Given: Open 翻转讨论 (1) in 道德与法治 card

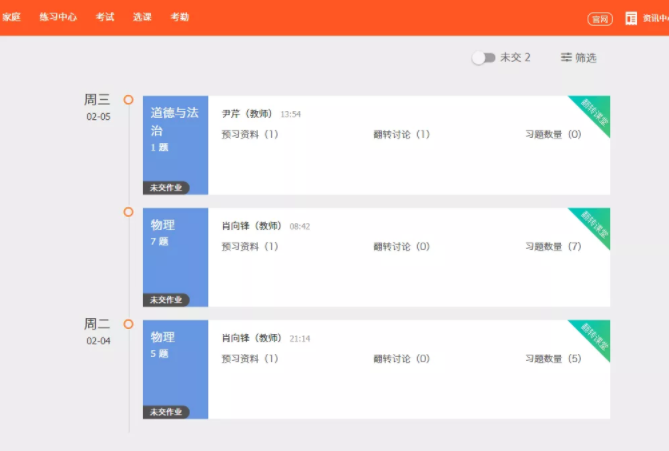Looking at the screenshot, I should (401, 134).
